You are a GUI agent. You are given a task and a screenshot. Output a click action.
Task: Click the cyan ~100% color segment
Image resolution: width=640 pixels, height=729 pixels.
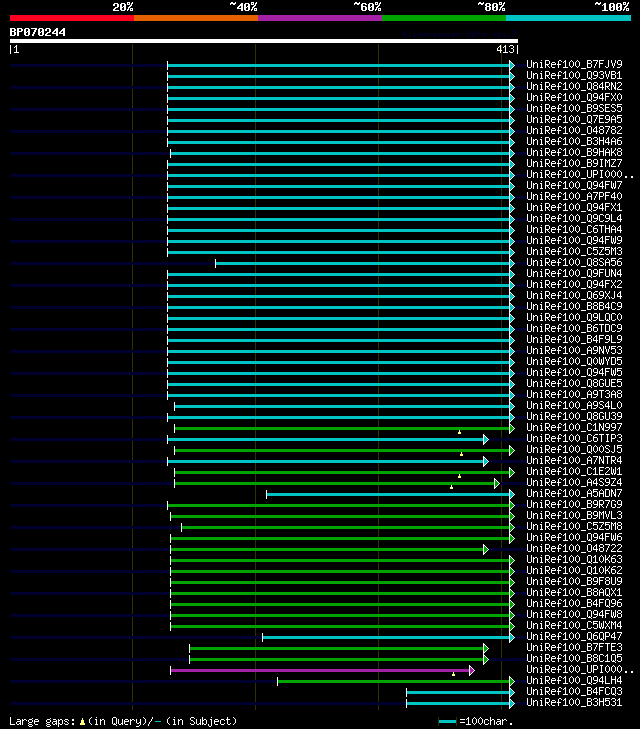(x=568, y=18)
